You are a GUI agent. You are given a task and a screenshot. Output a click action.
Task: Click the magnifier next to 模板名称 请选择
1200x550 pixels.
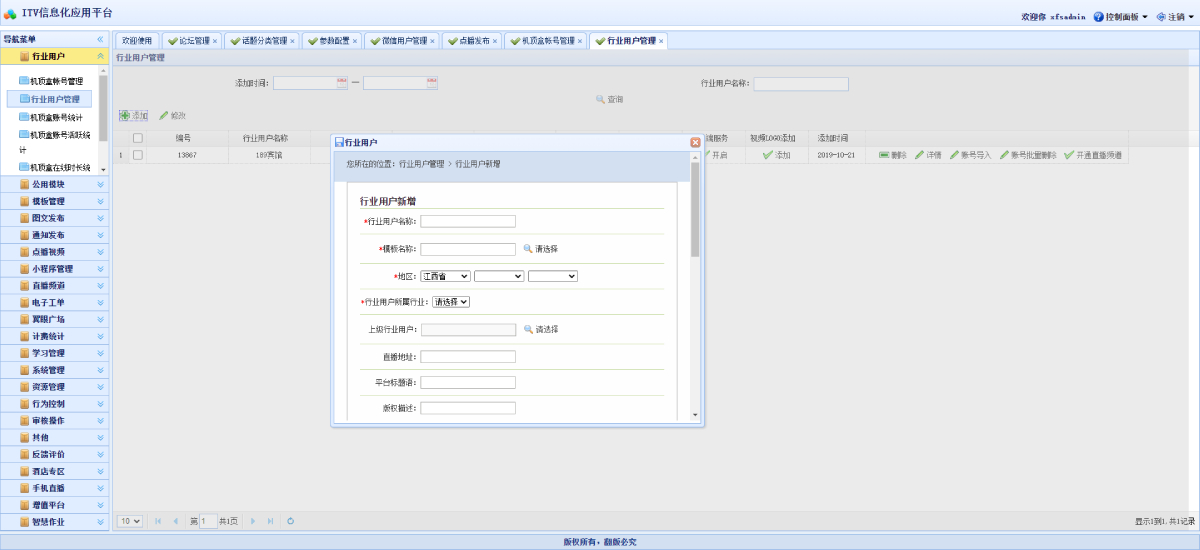(528, 249)
